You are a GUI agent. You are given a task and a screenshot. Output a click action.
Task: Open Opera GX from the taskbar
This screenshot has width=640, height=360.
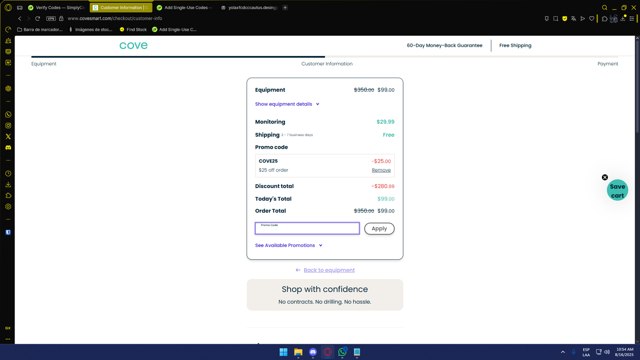tap(327, 352)
